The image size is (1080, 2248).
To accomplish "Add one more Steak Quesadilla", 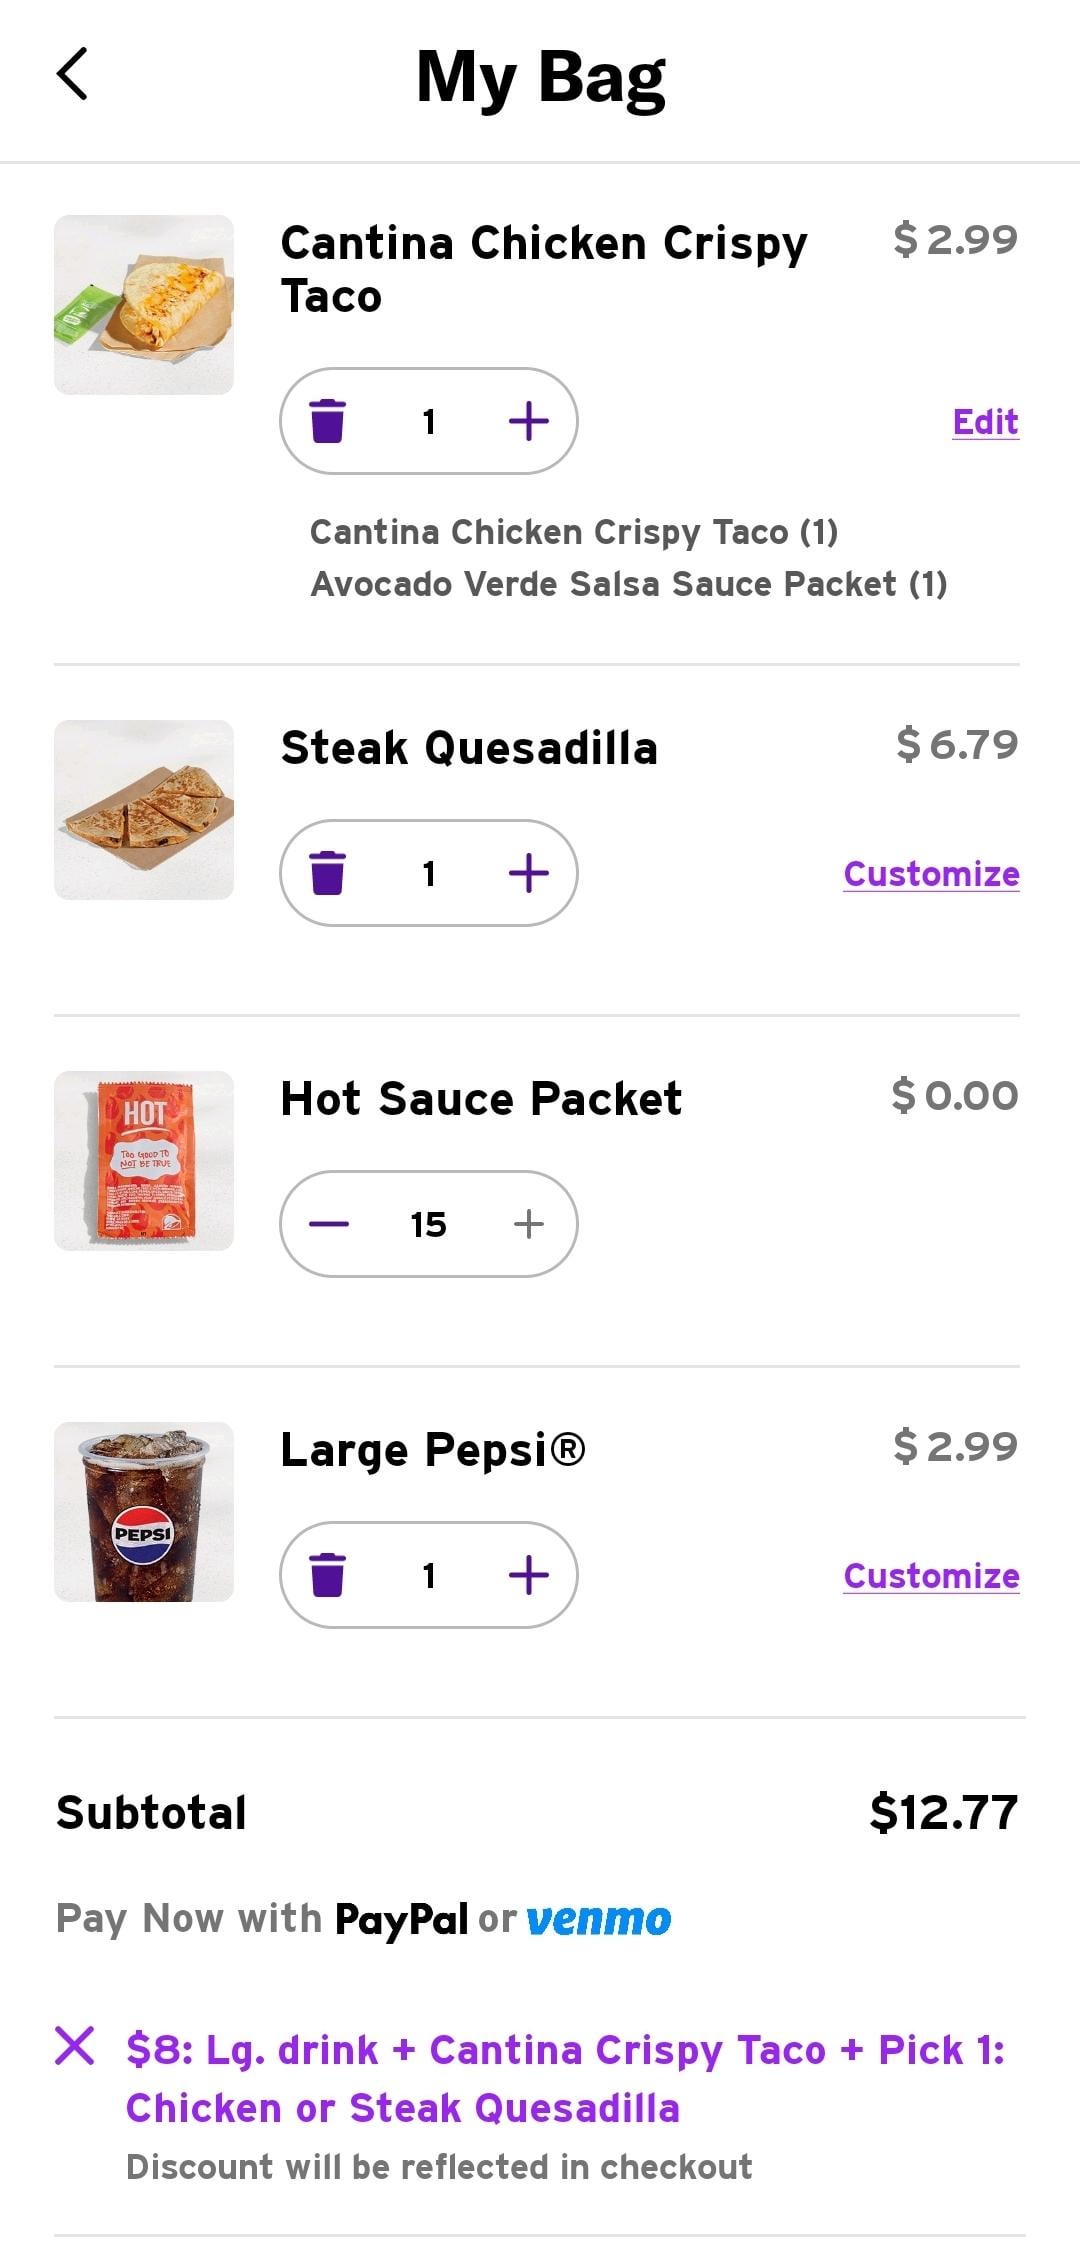I will (x=528, y=873).
